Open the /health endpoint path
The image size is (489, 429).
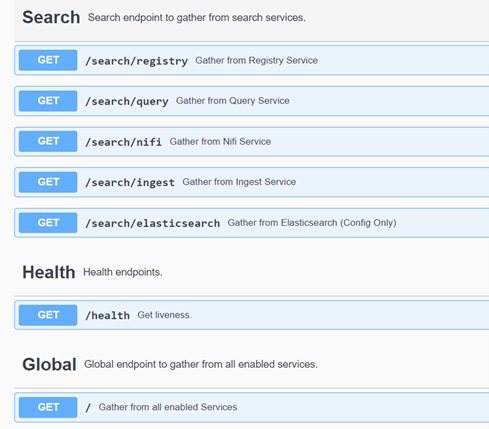click(x=107, y=315)
